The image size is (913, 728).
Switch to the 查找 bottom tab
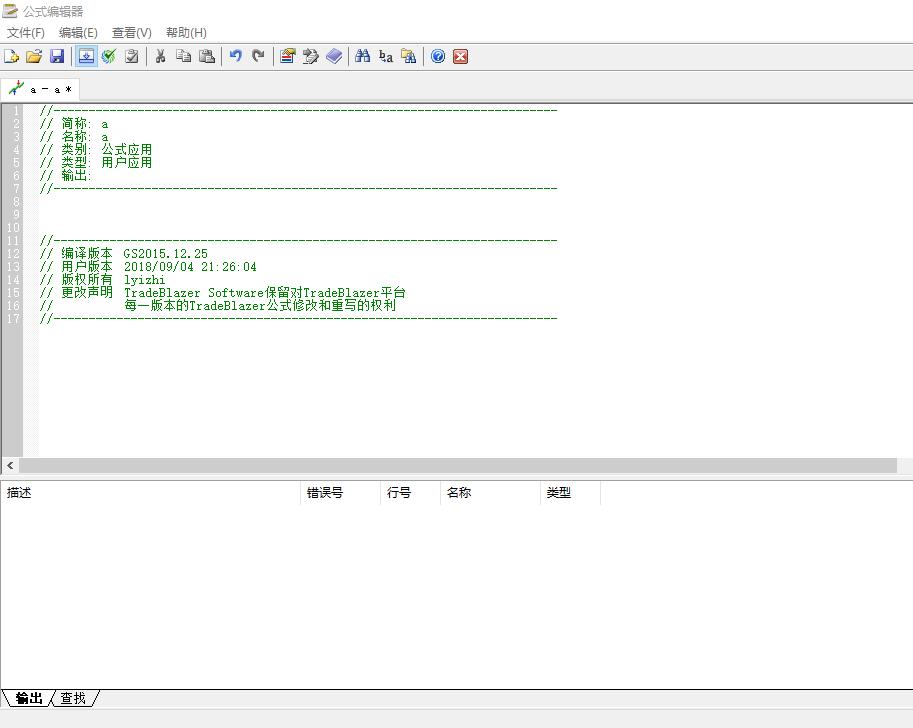tap(73, 698)
